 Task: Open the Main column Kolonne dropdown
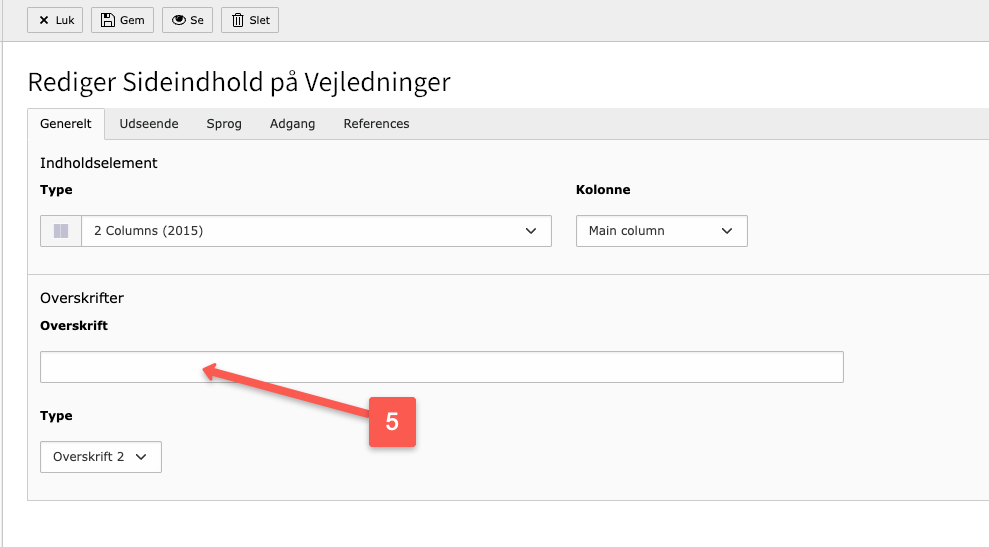coord(661,231)
